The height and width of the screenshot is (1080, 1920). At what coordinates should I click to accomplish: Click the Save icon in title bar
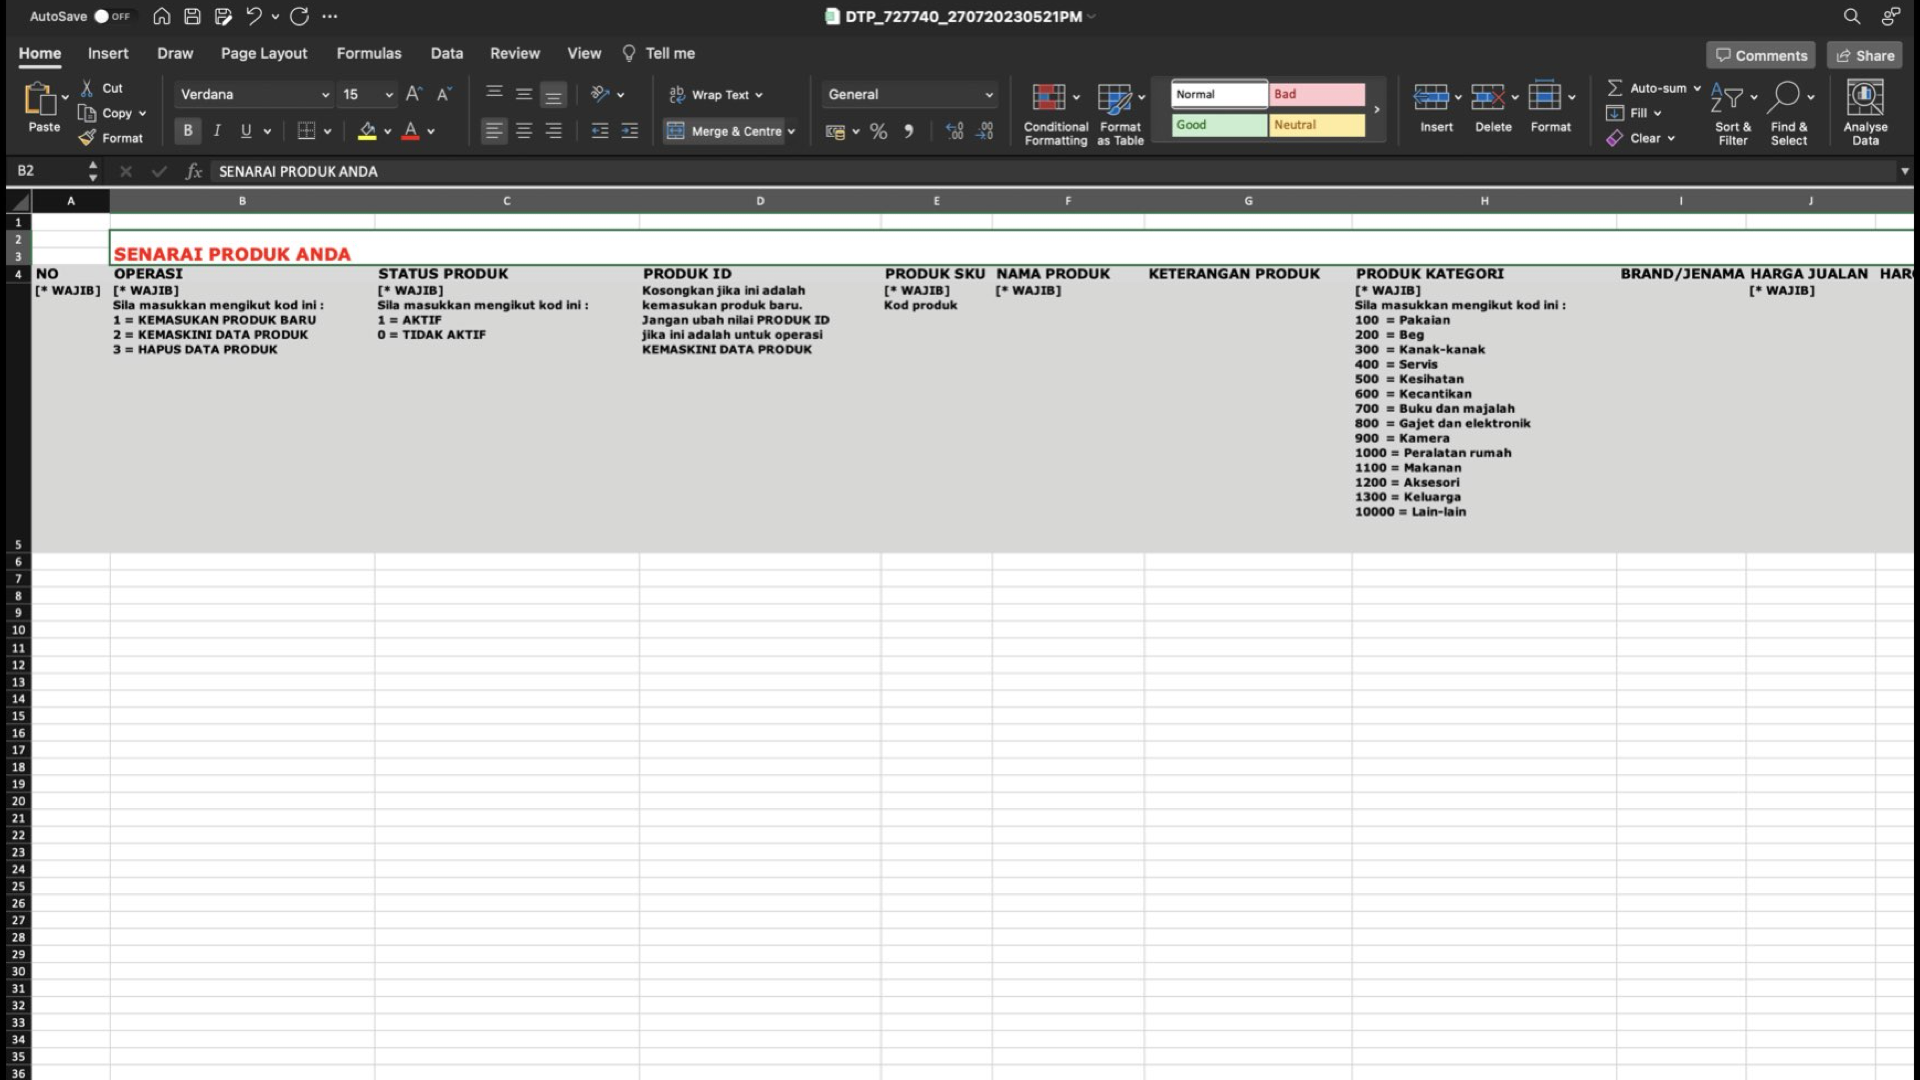(x=192, y=16)
